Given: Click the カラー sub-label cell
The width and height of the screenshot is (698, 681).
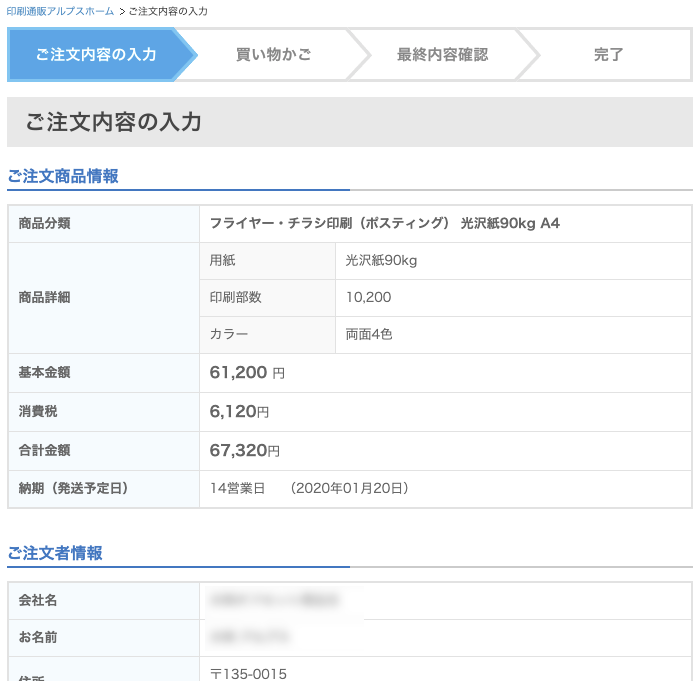Looking at the screenshot, I should coord(268,335).
